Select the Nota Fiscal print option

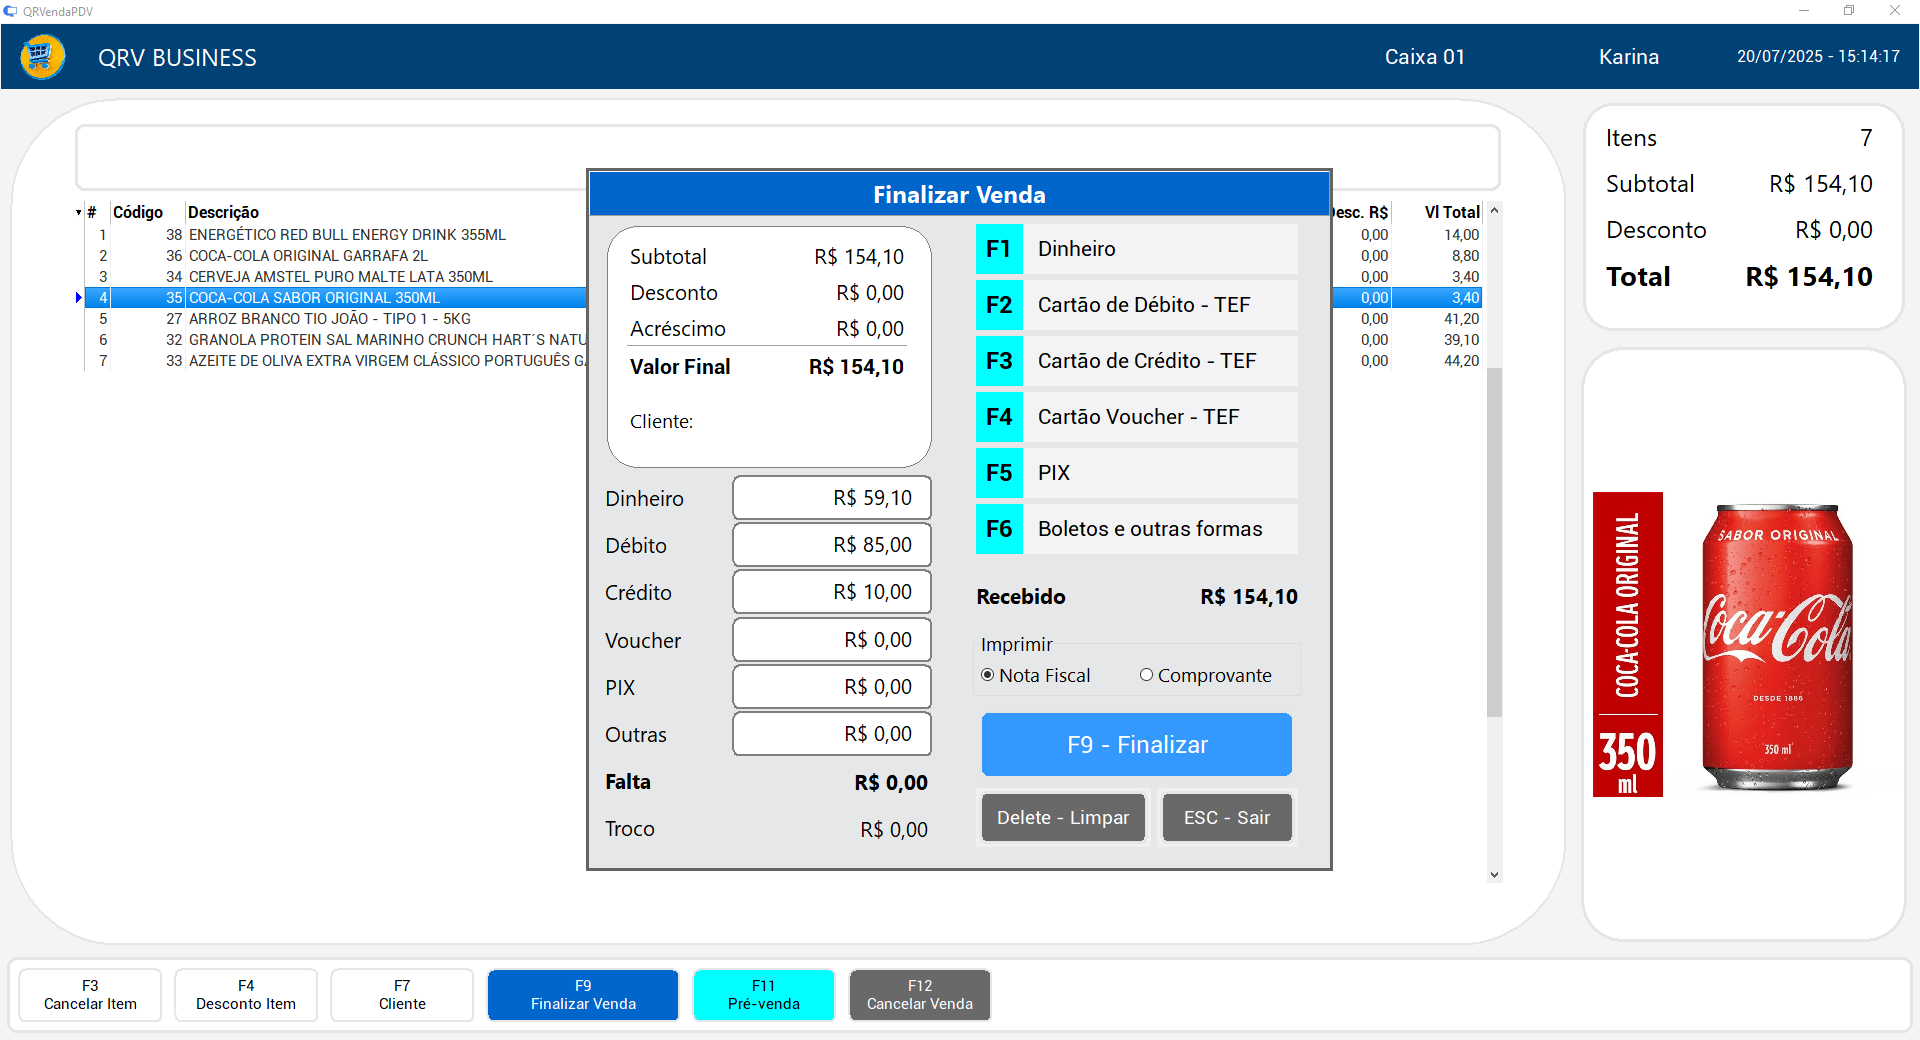point(988,675)
